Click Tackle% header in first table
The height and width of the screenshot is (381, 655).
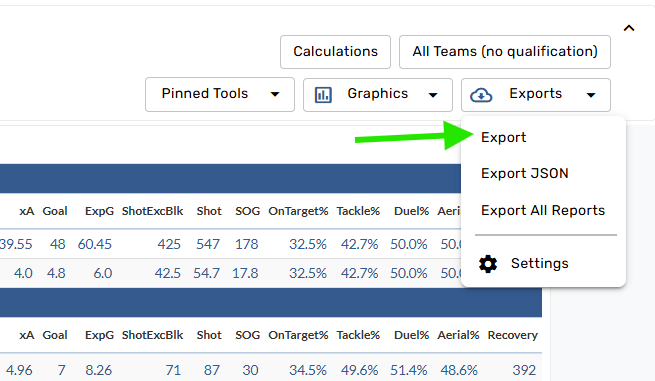pos(358,211)
